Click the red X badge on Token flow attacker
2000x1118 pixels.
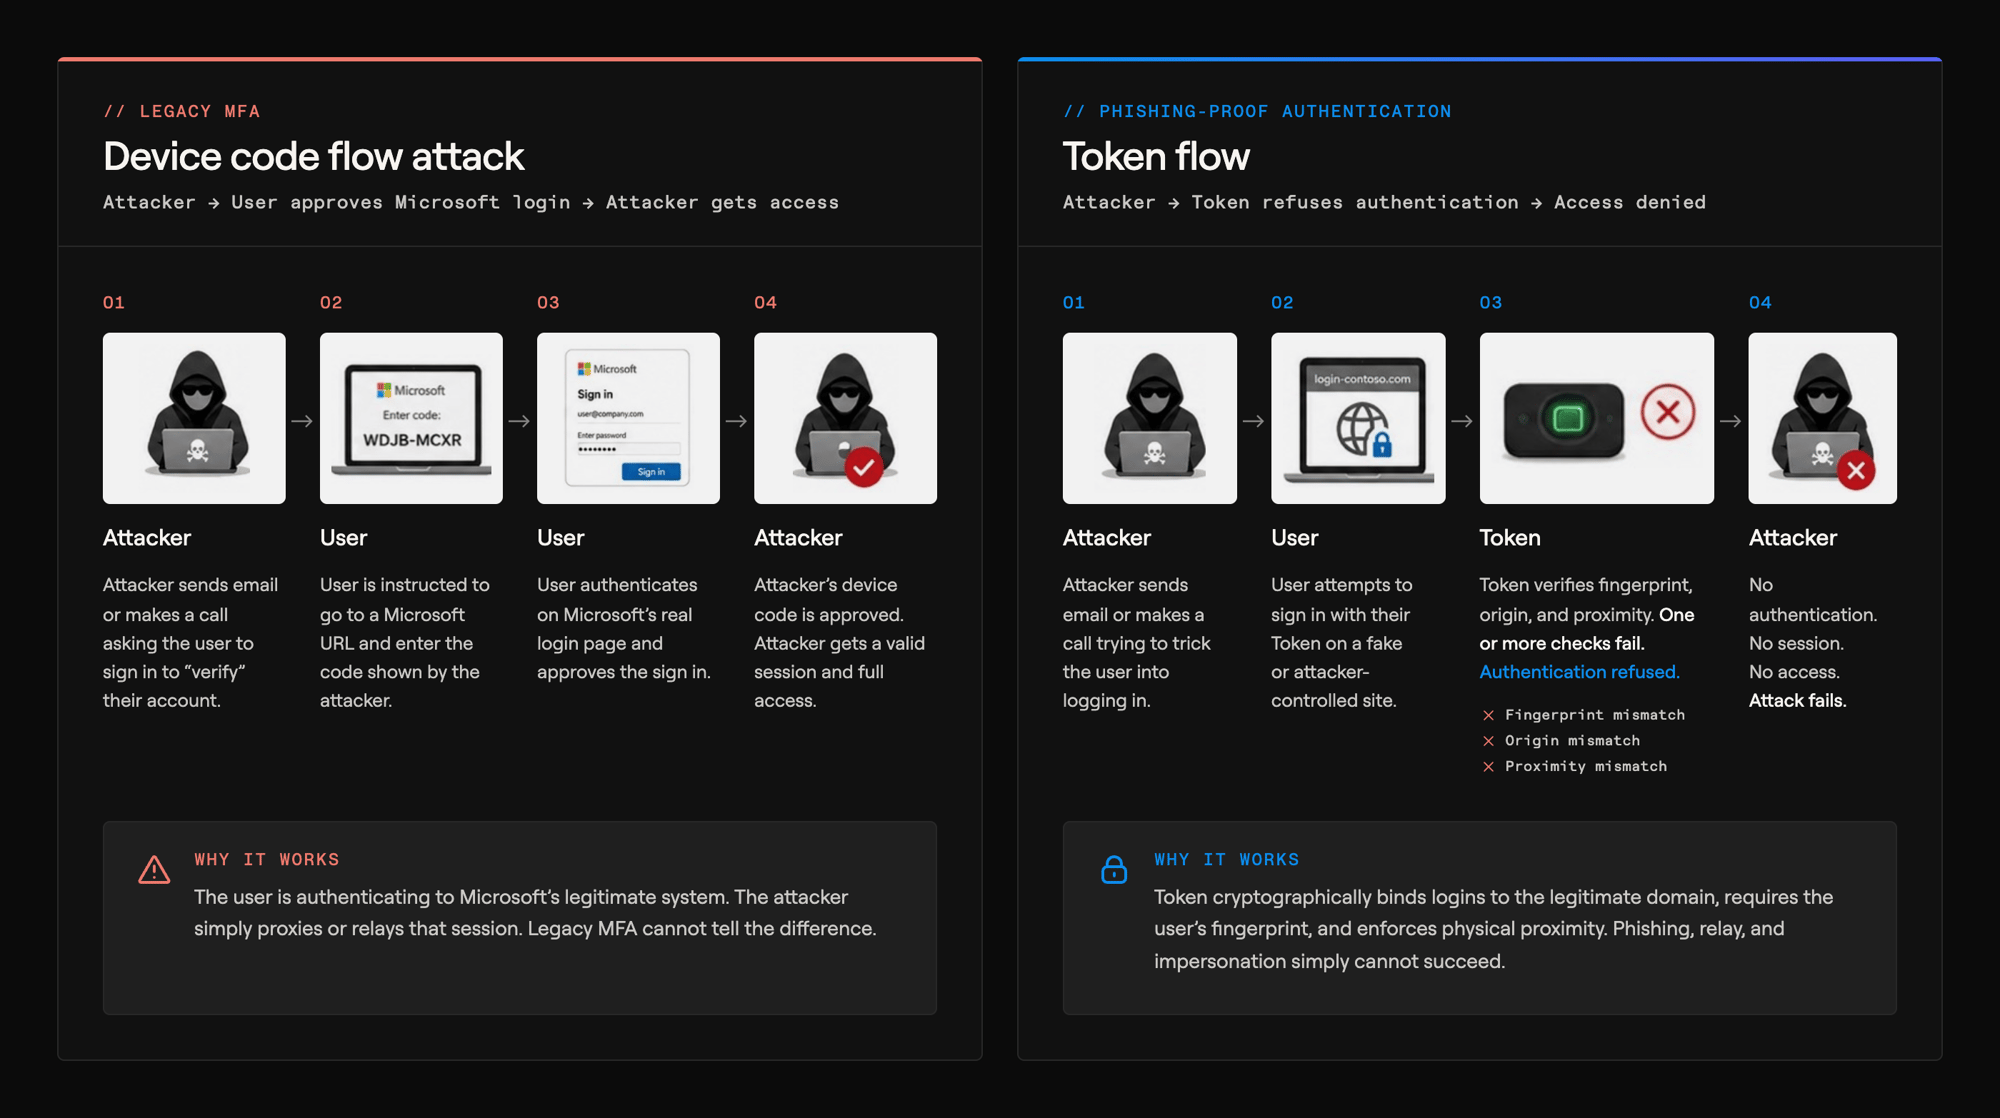[1856, 470]
